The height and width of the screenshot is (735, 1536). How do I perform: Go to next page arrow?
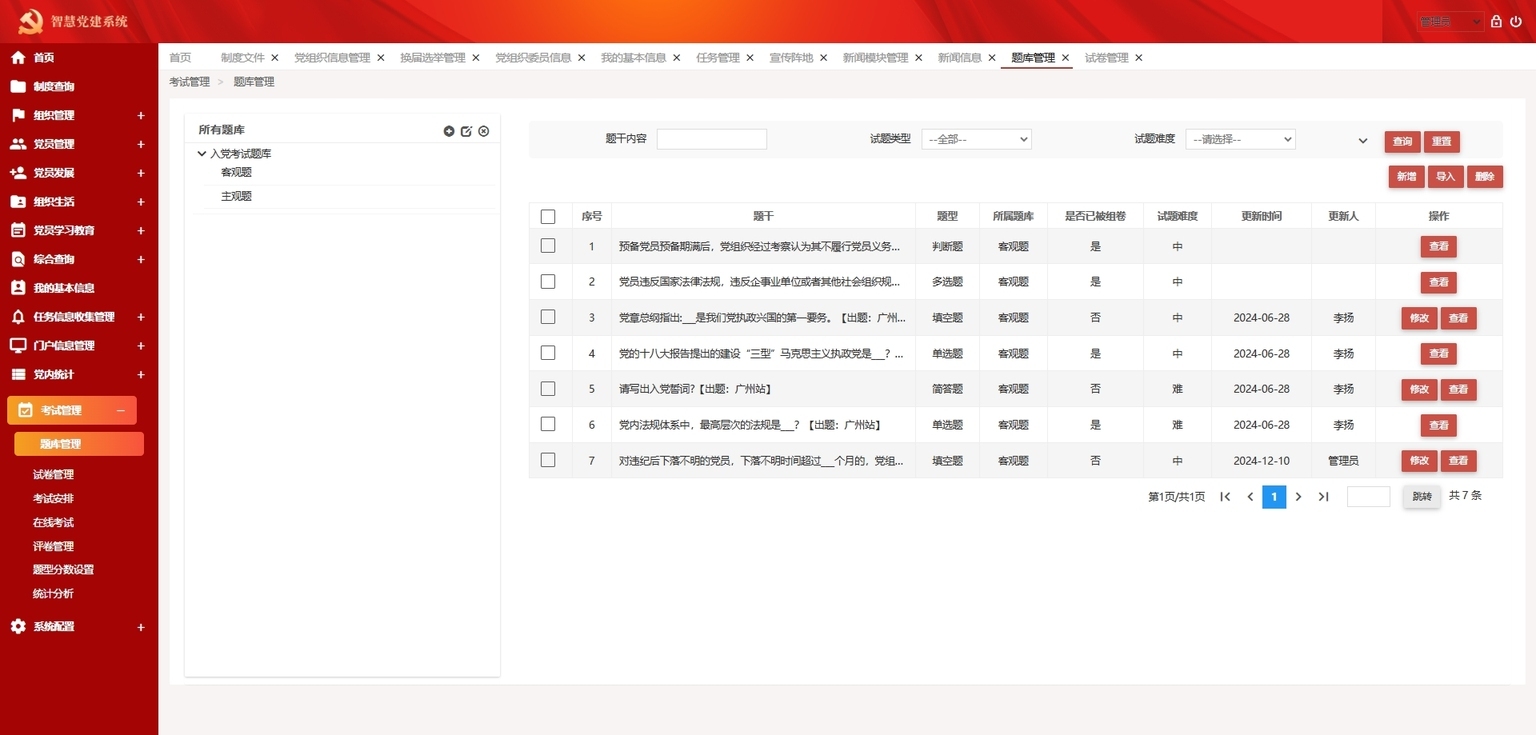[1298, 497]
